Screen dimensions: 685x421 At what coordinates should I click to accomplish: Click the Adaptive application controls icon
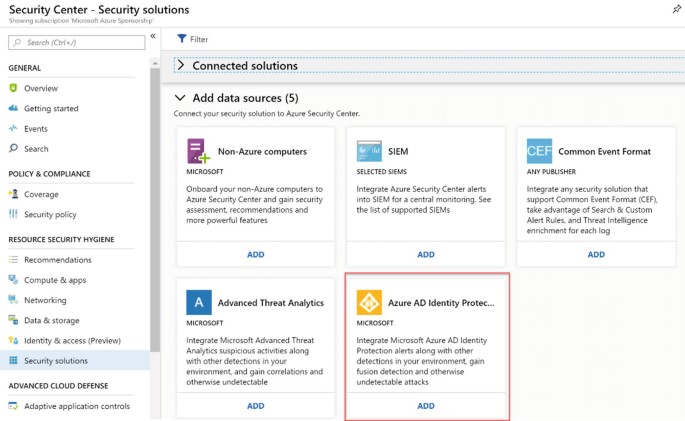(13, 406)
